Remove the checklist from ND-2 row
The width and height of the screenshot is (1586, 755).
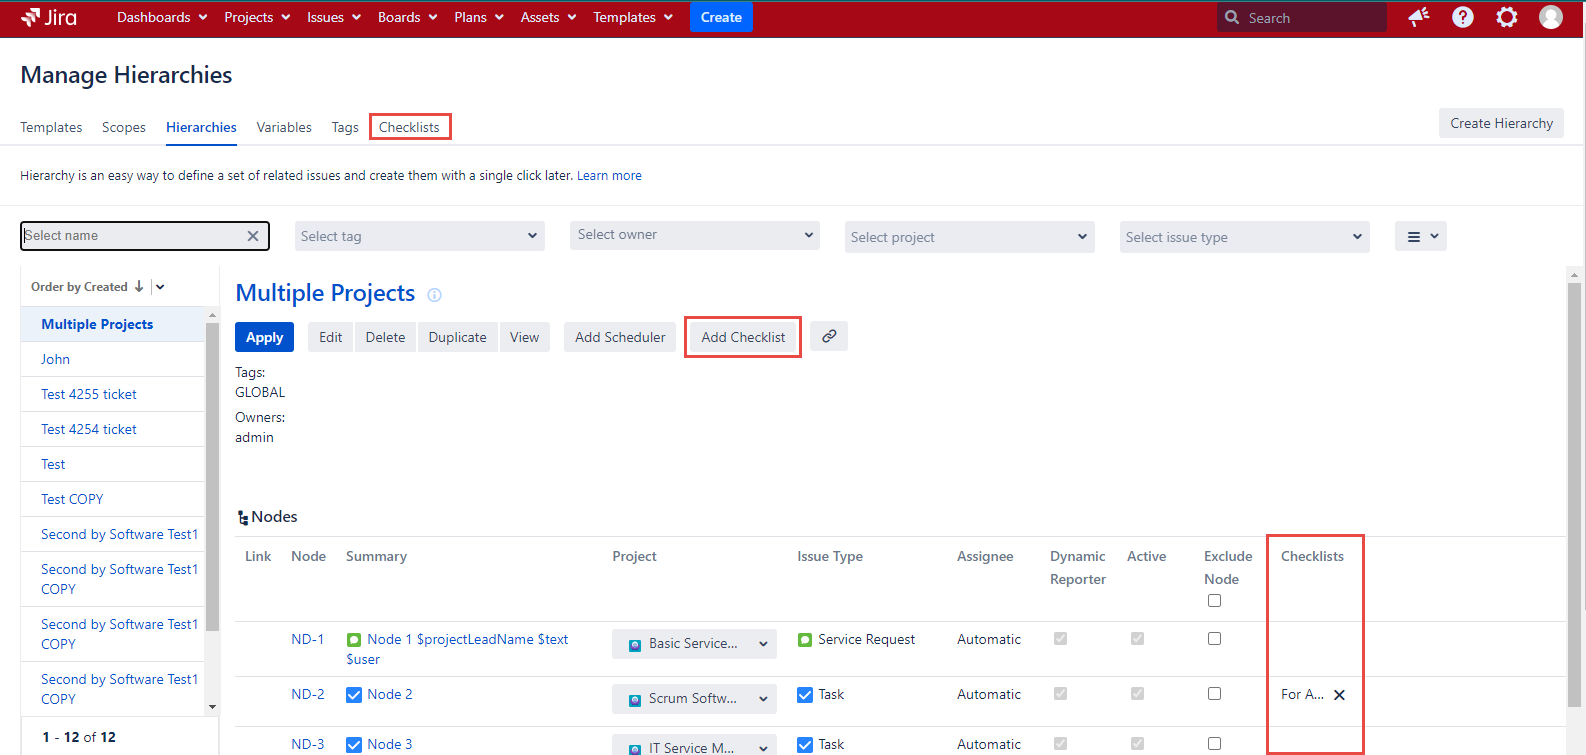1339,695
